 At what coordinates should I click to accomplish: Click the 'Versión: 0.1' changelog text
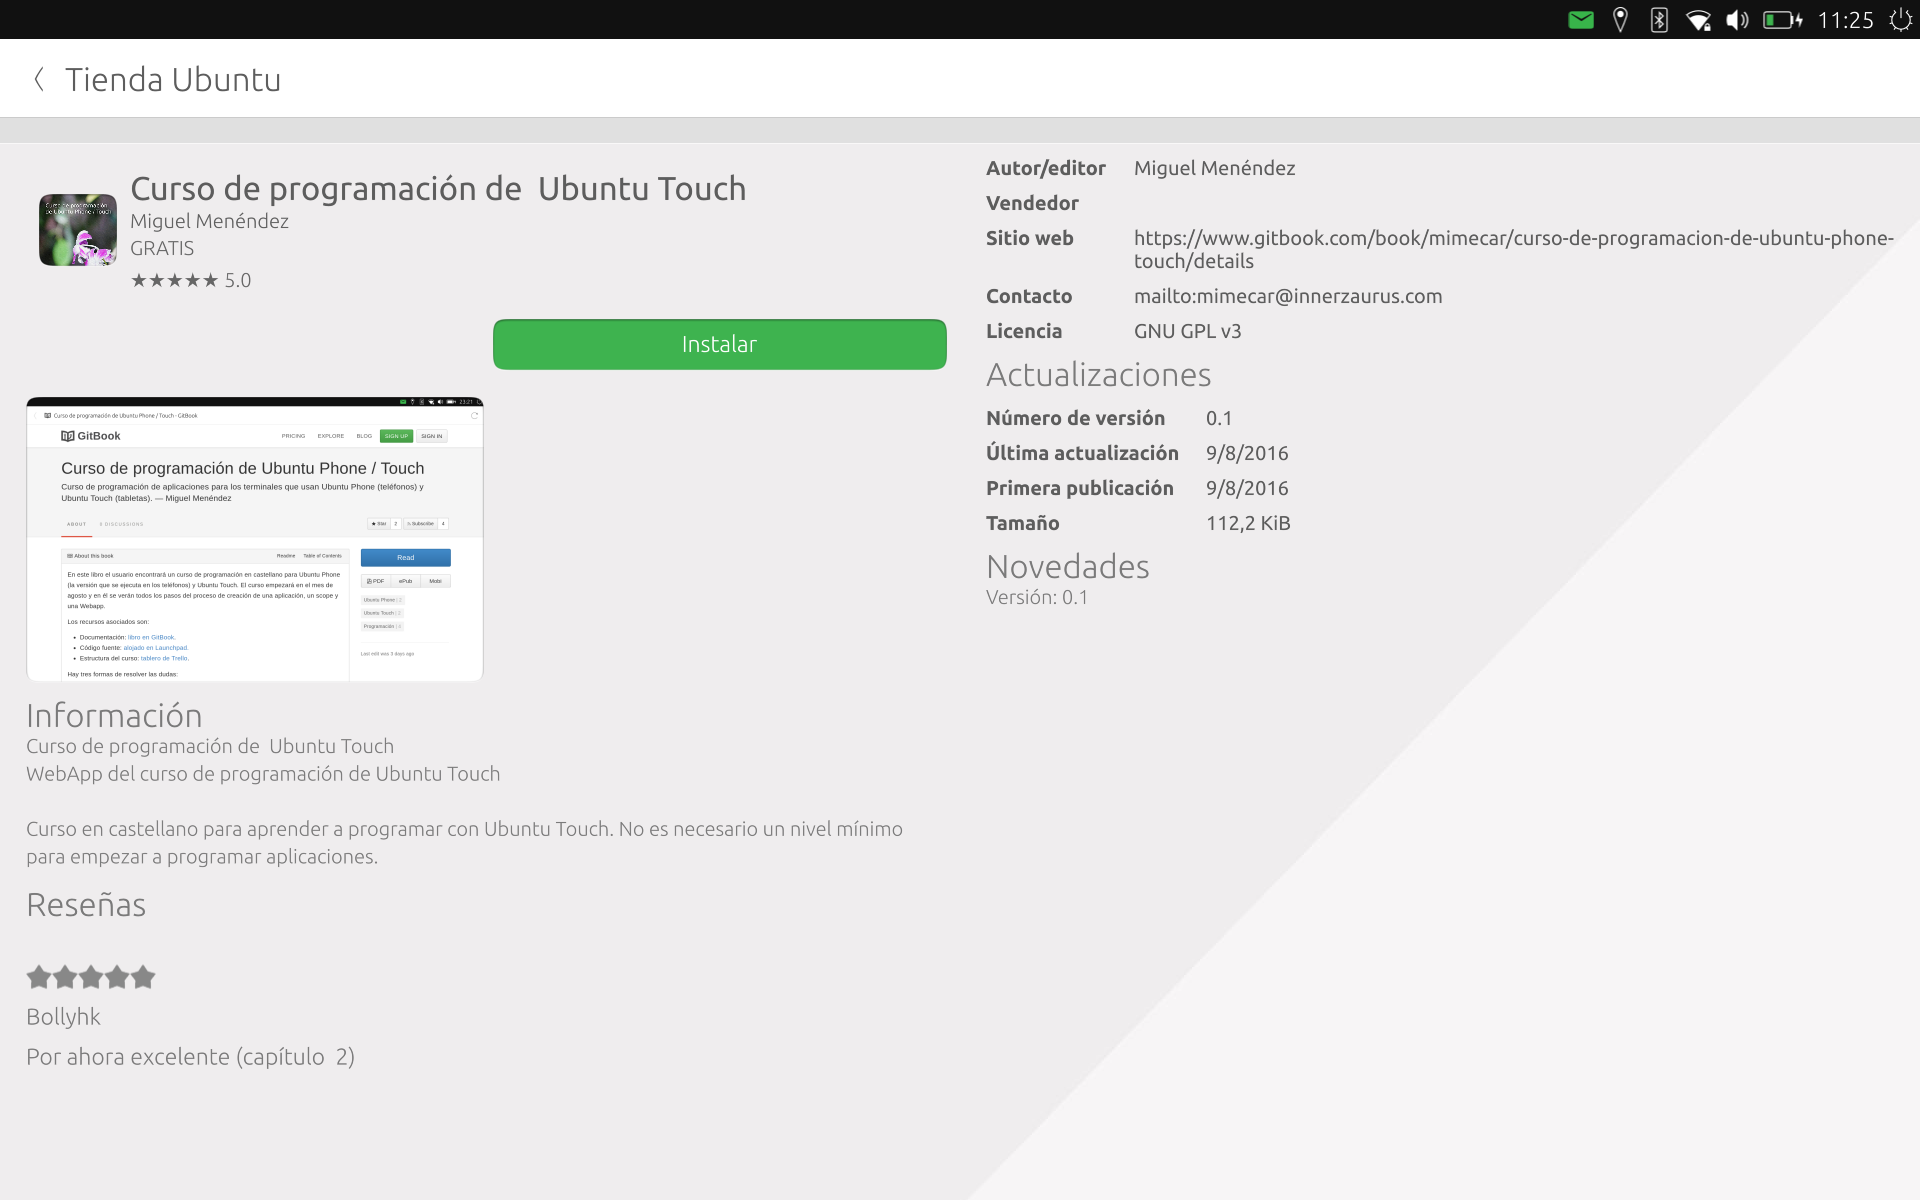pyautogui.click(x=1037, y=597)
